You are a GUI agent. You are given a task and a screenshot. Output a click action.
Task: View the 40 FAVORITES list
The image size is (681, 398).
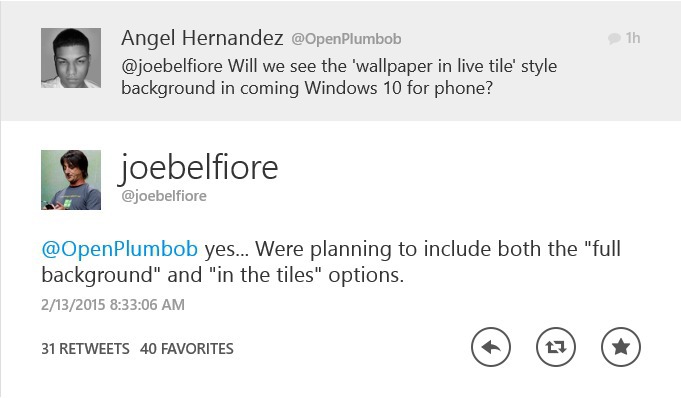(187, 348)
